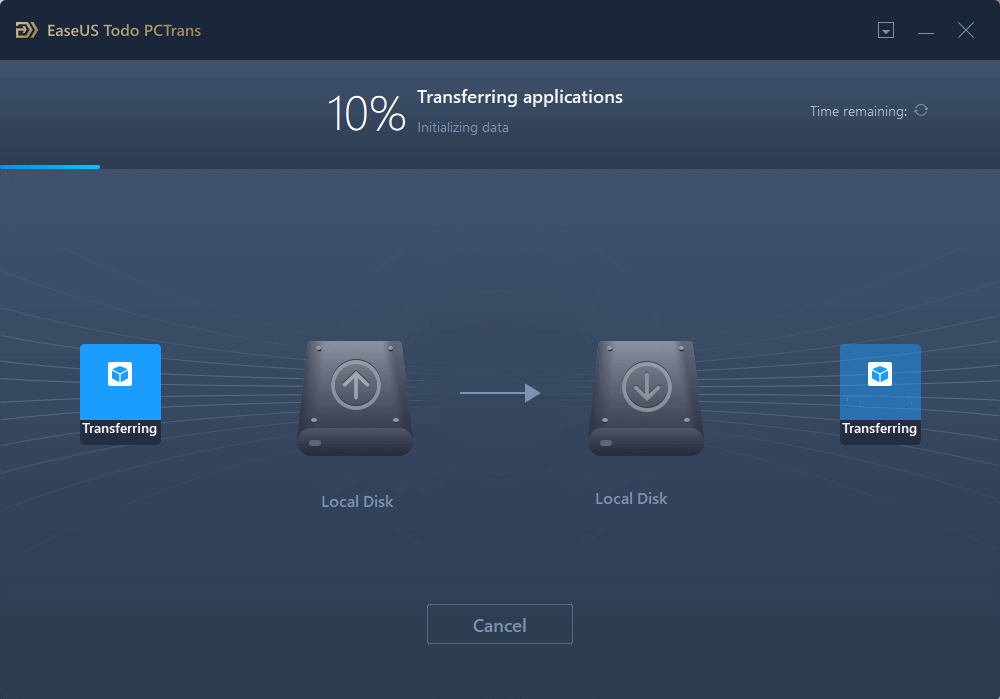This screenshot has height=699, width=1000.
Task: Click the cube glyph inside the left Transferring tile
Action: (120, 372)
